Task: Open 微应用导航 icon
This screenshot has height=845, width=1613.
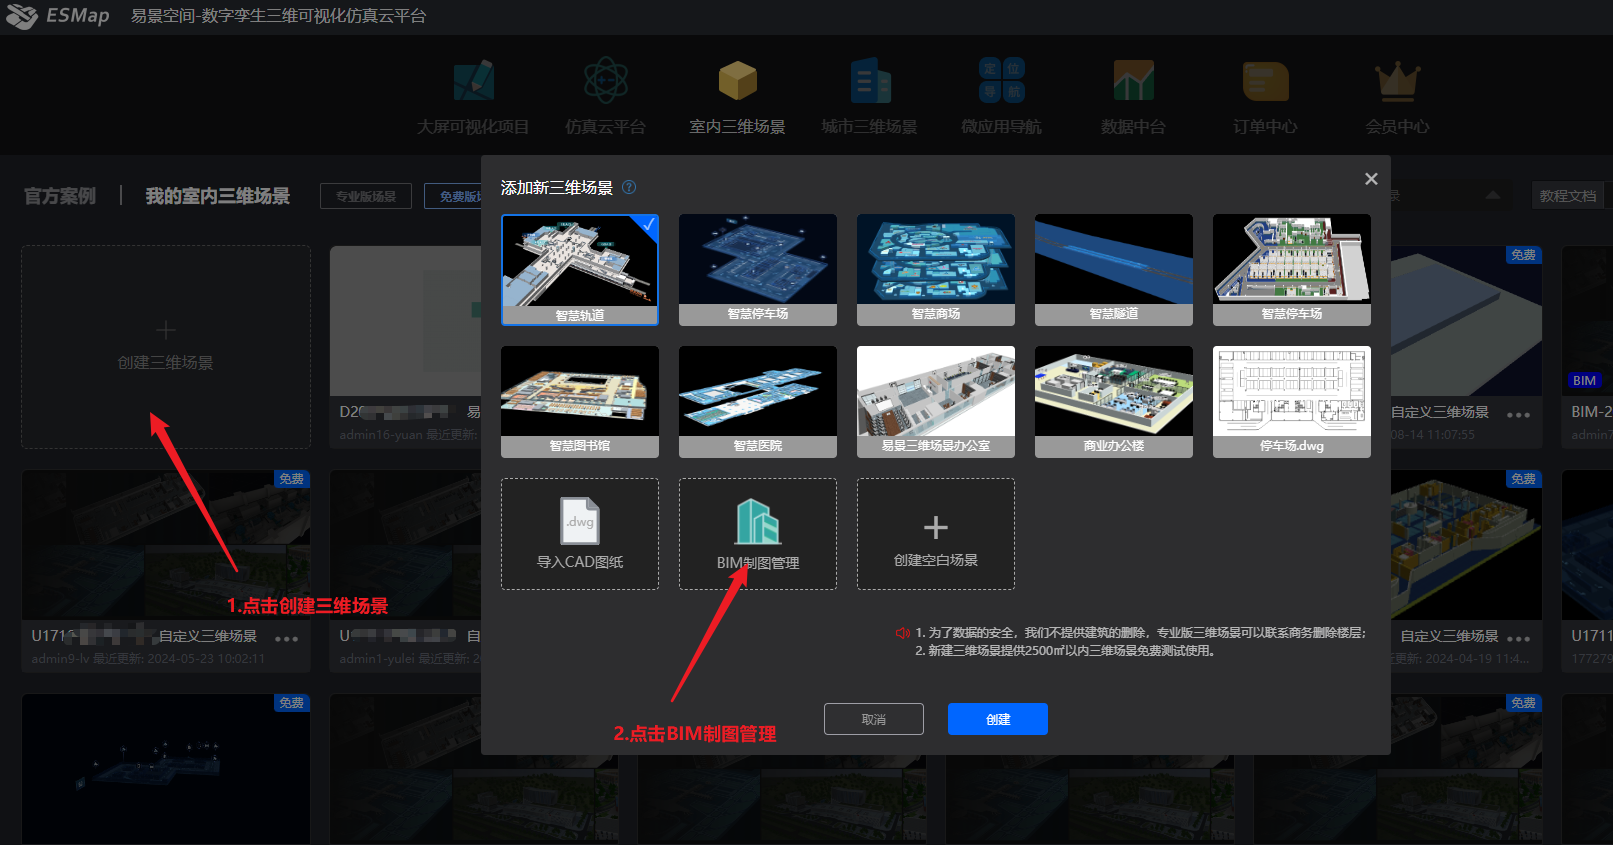Action: [1001, 80]
